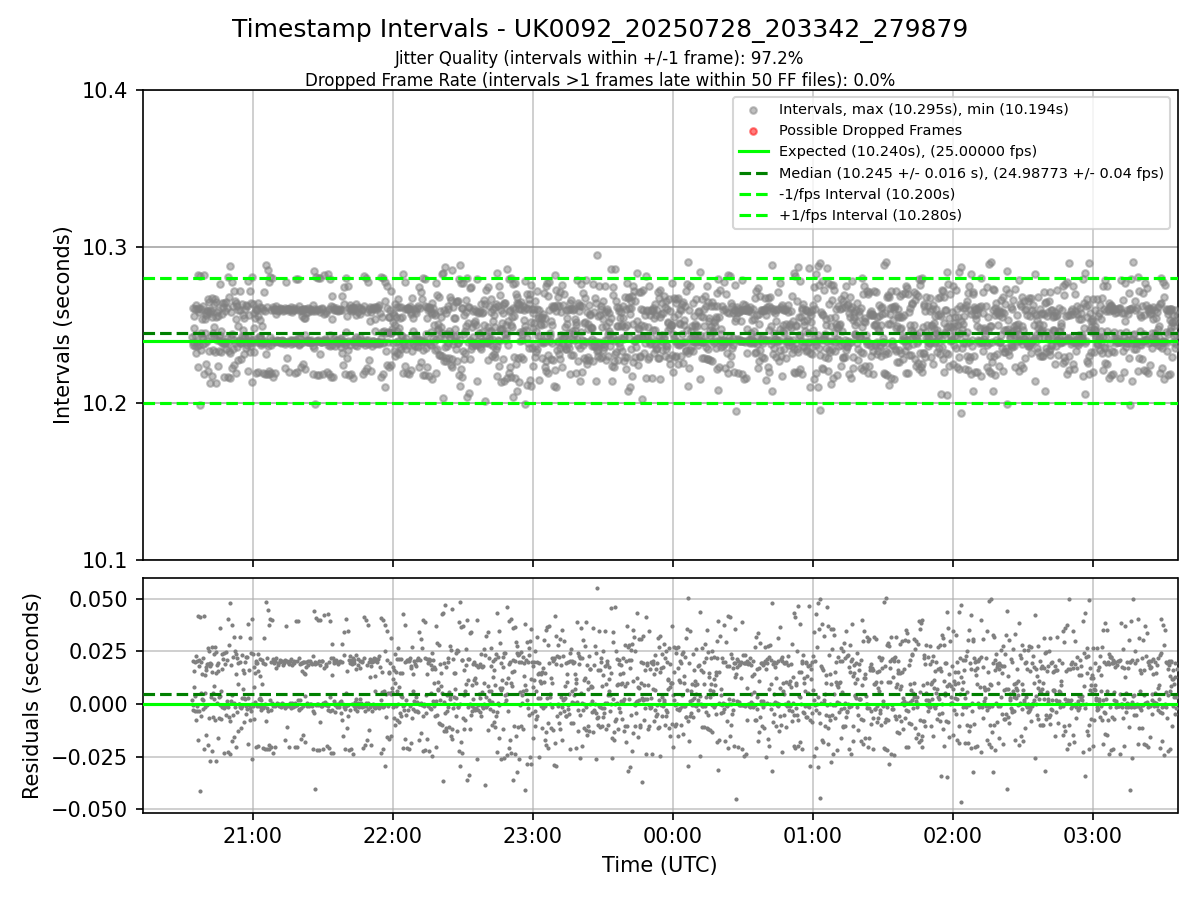Click the gray dot marker beside 'Intervals' in legend
1200x900 pixels.
click(754, 110)
